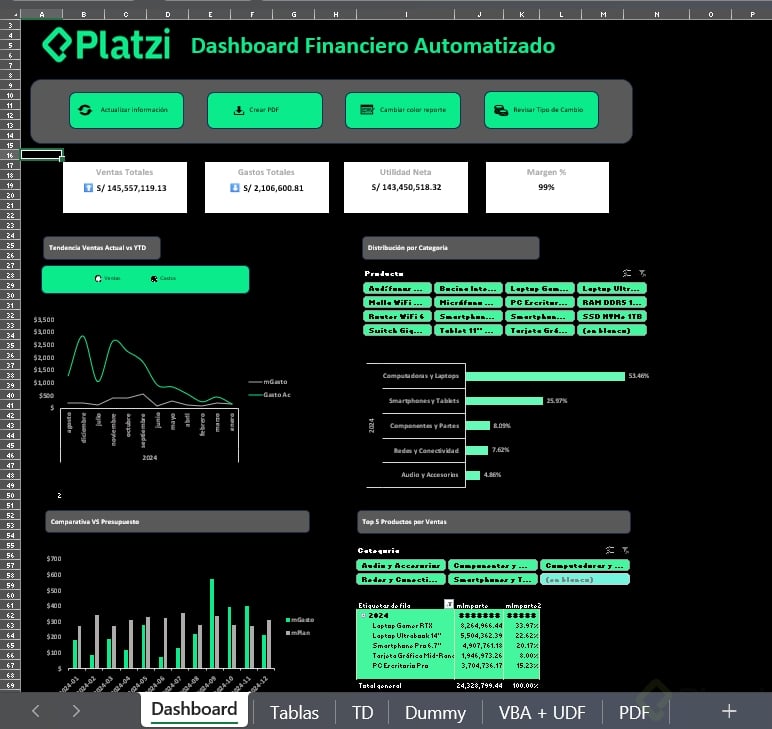Open the Tablas sheet tab
The height and width of the screenshot is (729, 772).
click(x=294, y=712)
